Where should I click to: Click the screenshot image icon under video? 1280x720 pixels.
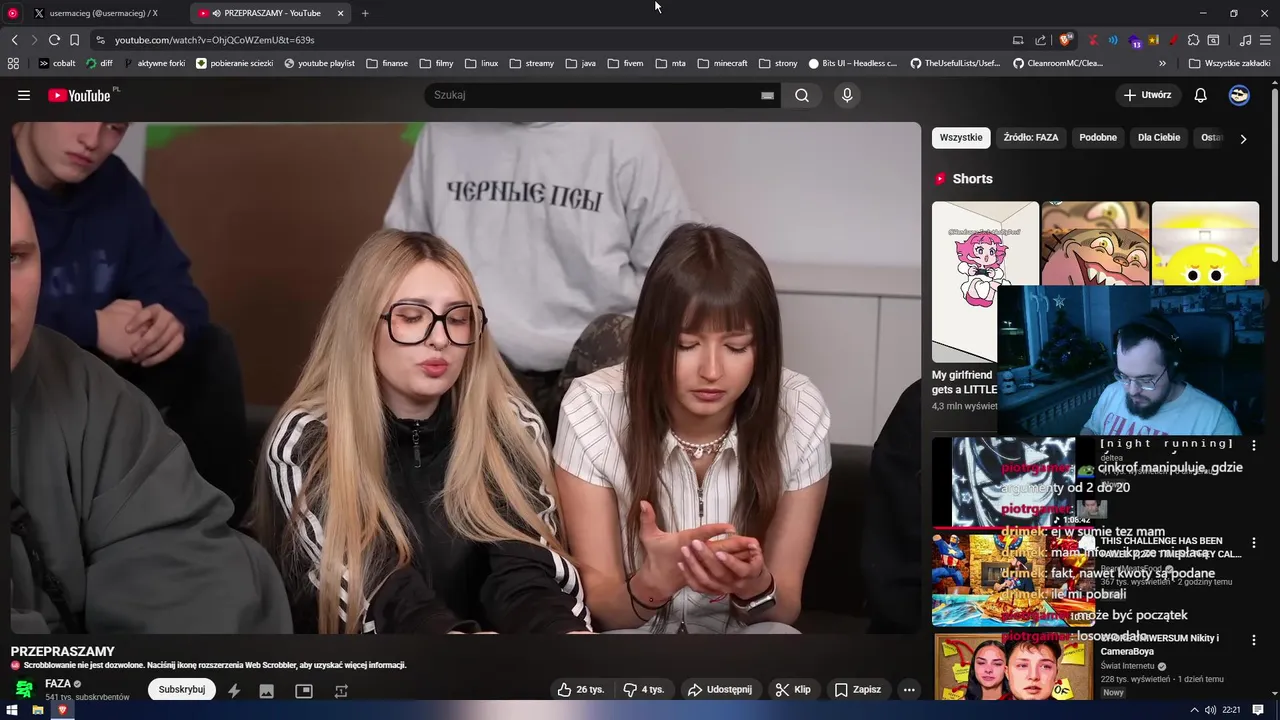coord(266,690)
